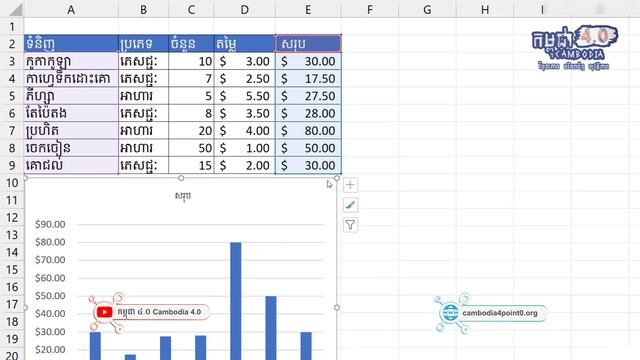Select row 5 header
The image size is (640, 360).
pyautogui.click(x=12, y=96)
